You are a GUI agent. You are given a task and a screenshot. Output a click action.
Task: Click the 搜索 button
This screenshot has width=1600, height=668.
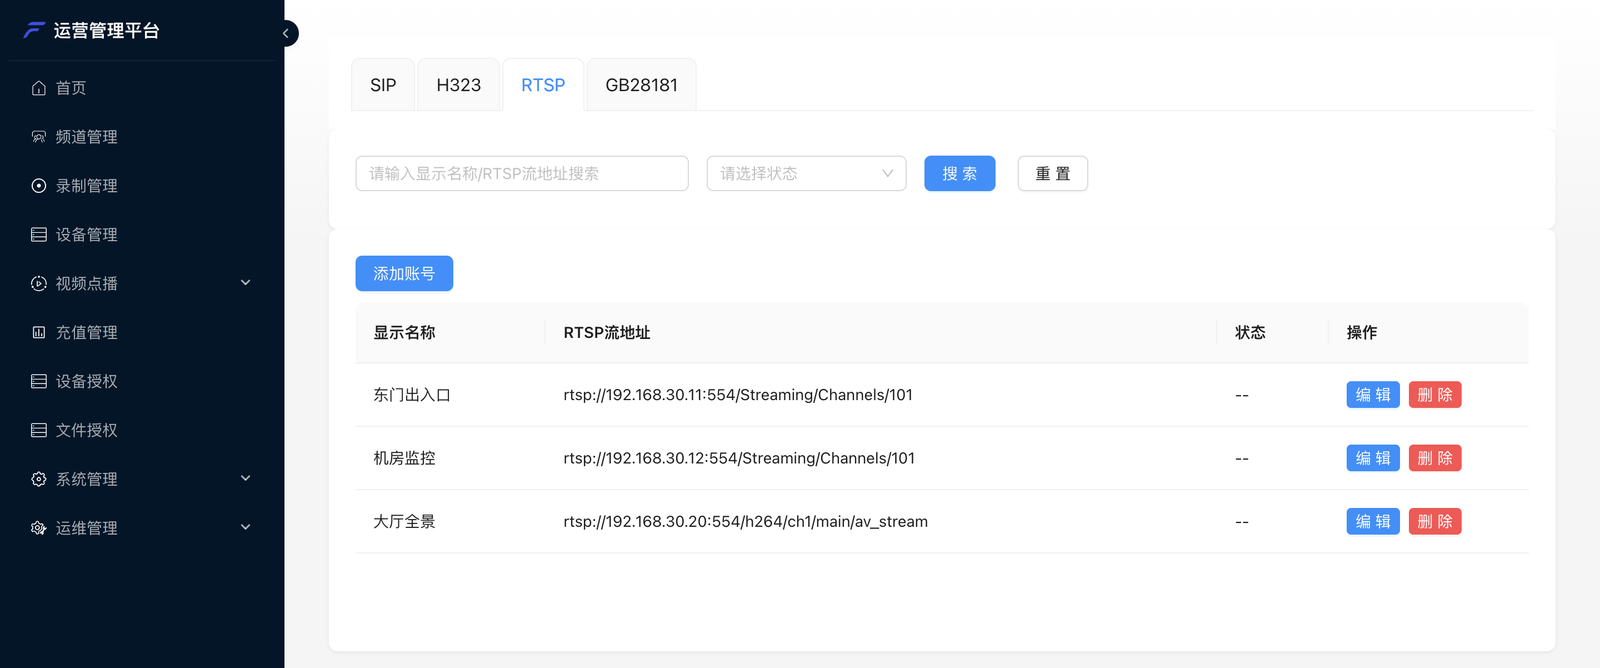click(960, 173)
